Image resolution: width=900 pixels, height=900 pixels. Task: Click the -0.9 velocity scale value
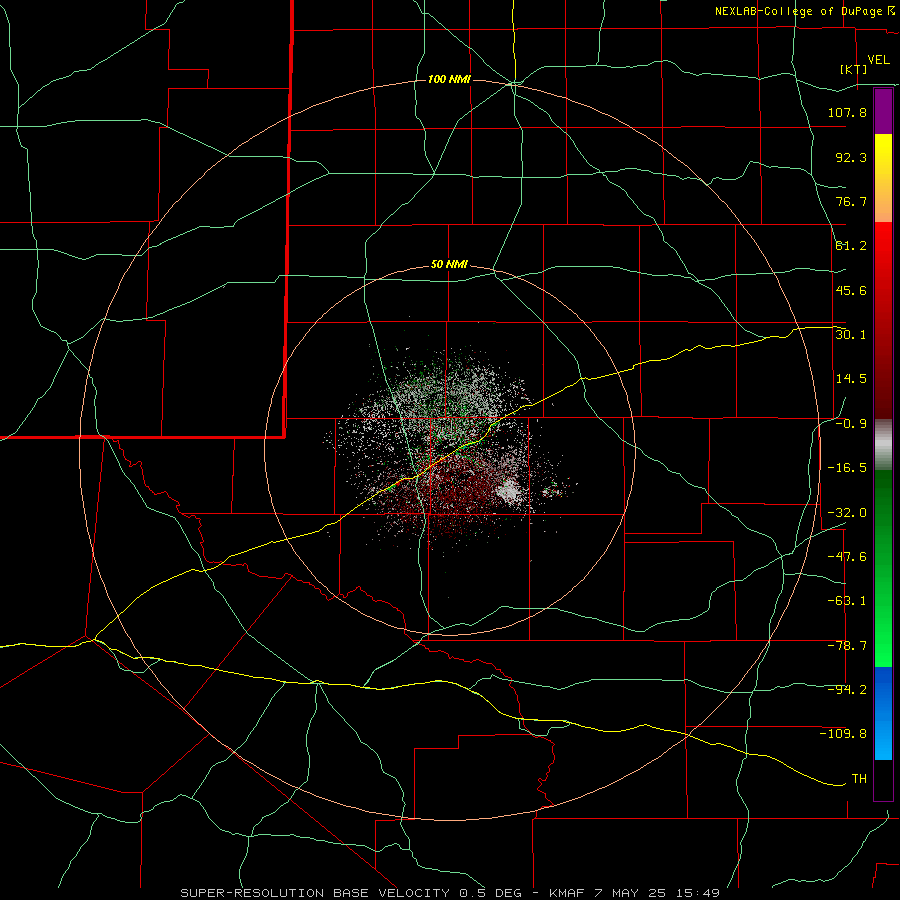(x=851, y=424)
